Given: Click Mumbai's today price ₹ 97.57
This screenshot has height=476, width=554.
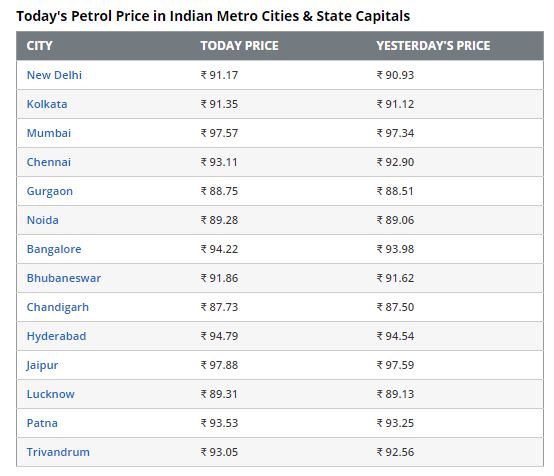Looking at the screenshot, I should [219, 133].
